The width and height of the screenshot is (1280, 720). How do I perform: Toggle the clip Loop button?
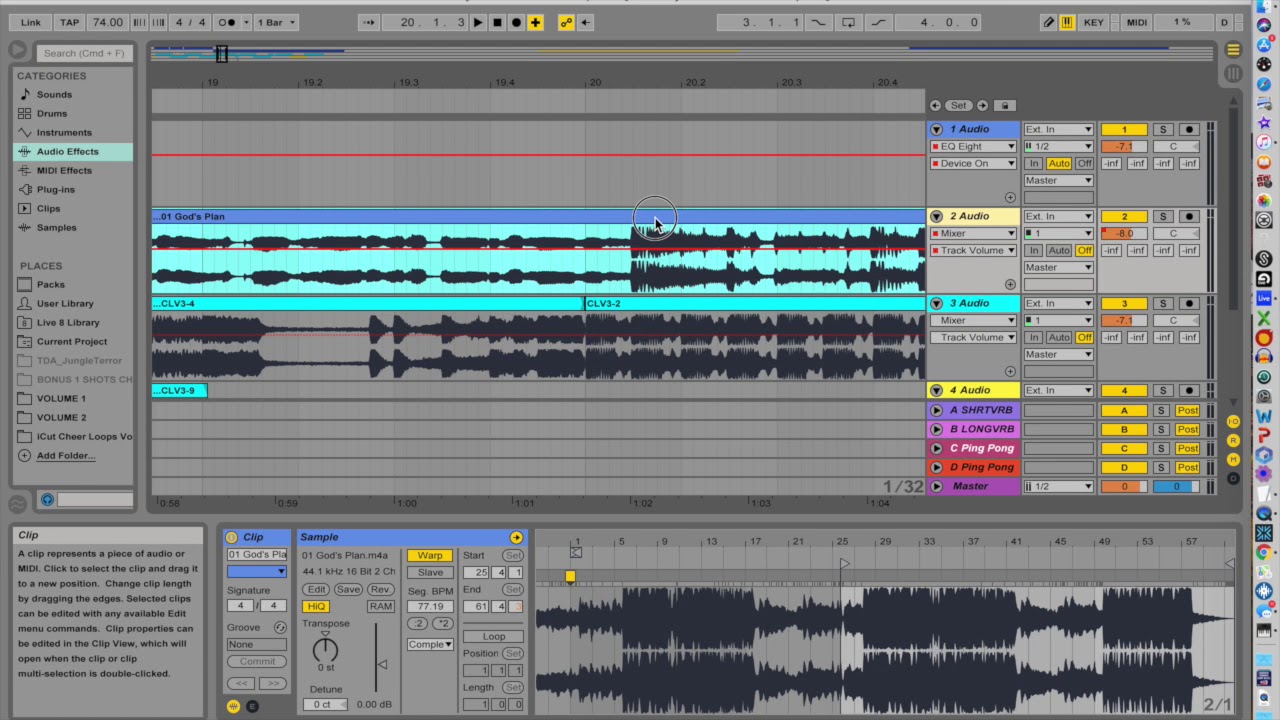493,636
